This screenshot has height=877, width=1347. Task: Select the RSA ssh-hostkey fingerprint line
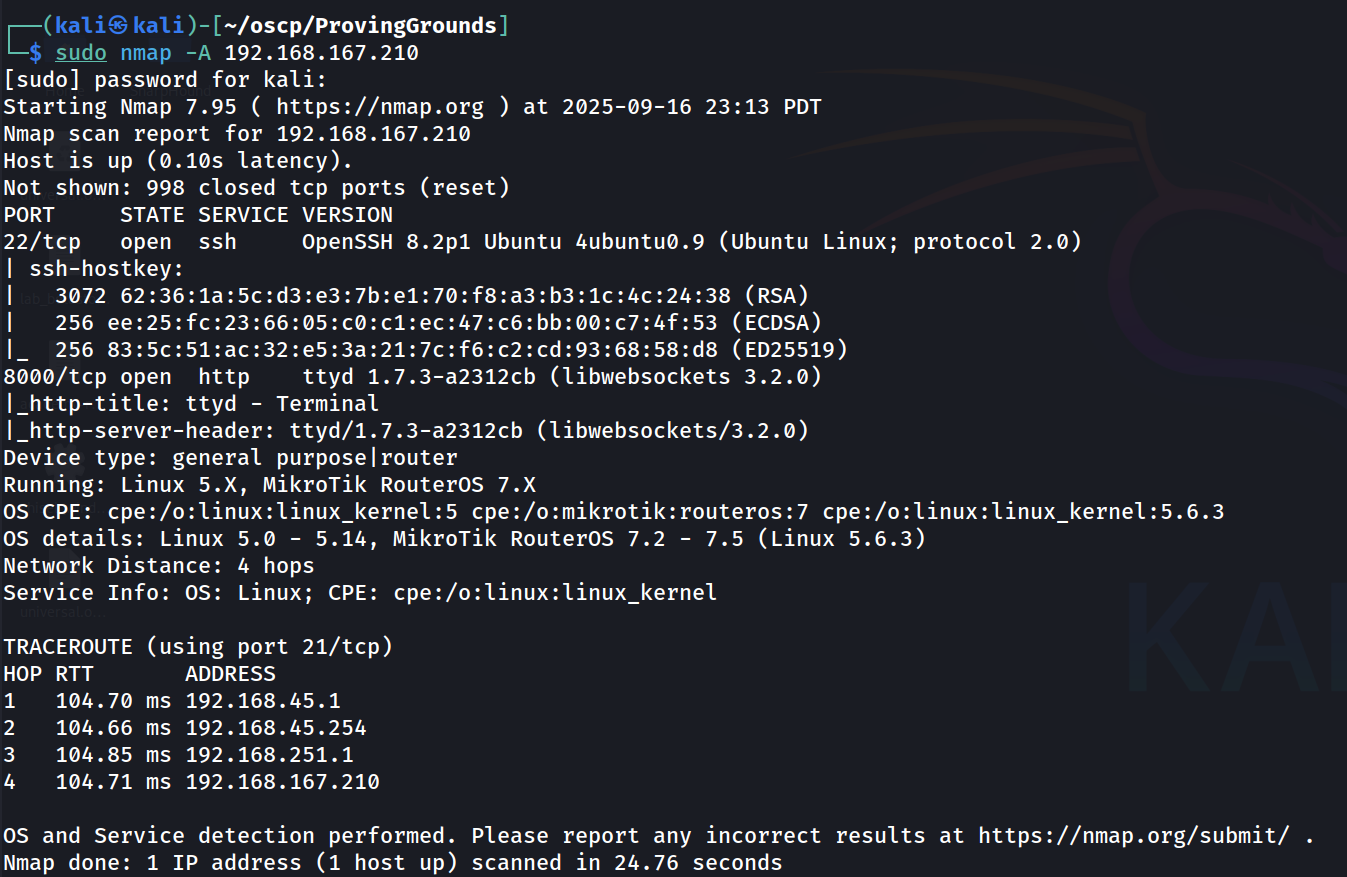432,296
